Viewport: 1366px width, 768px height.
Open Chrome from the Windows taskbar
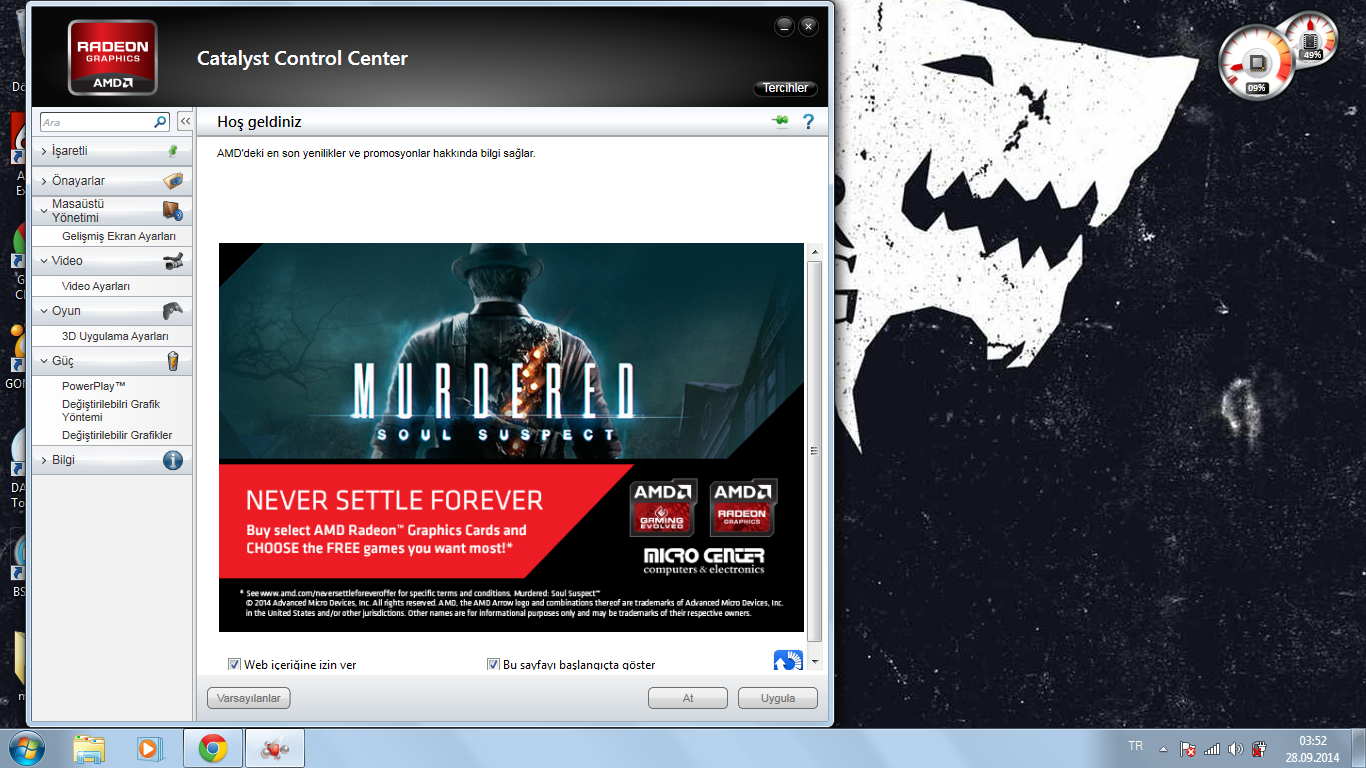coord(212,748)
